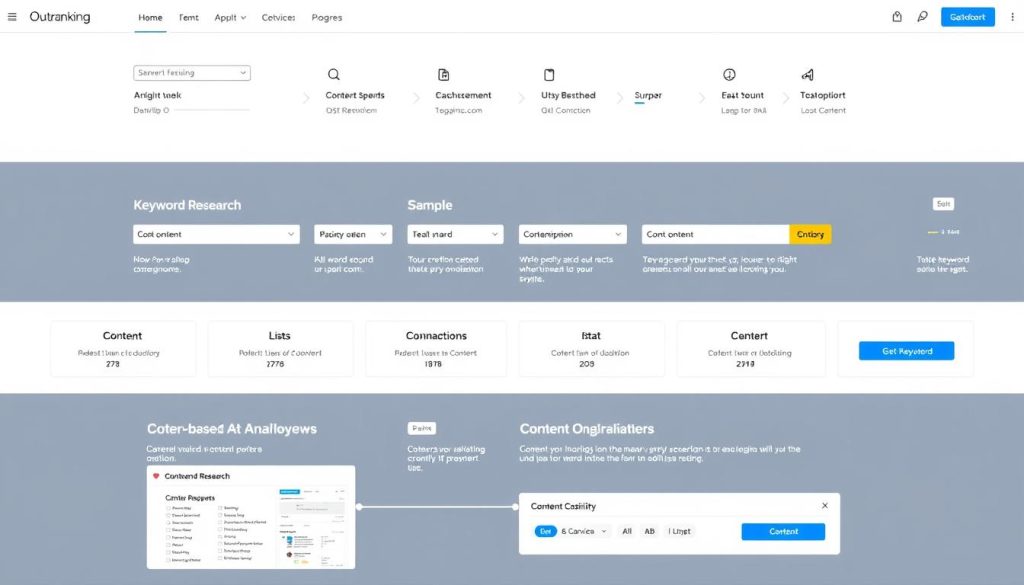Expand the Sarvert fessing dropdown above the steps
Screen dimensions: 1024x585
pos(191,72)
